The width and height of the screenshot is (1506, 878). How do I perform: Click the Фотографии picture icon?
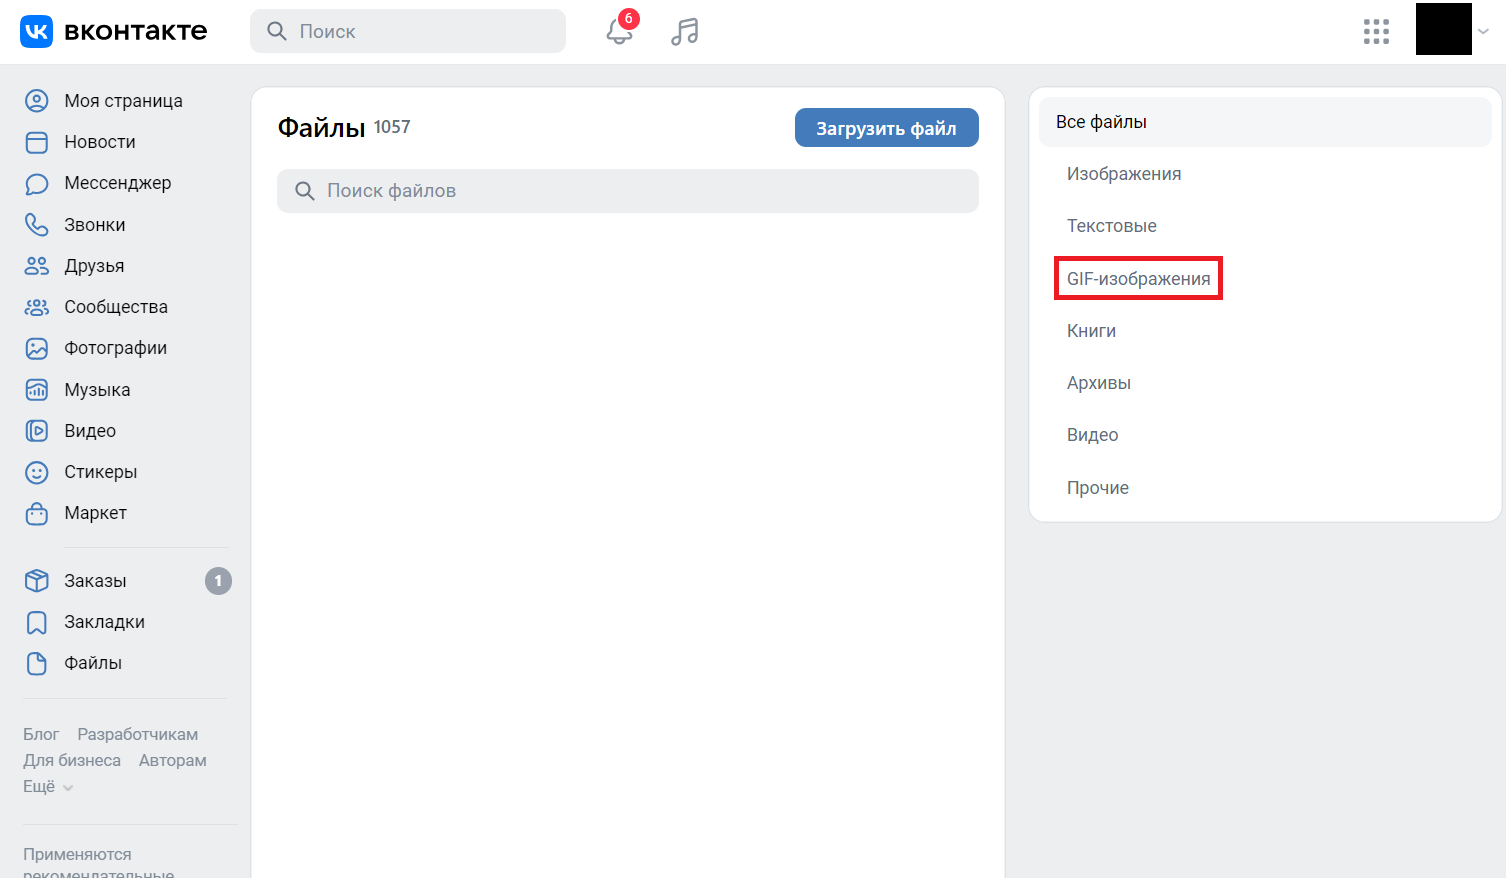[x=37, y=348]
